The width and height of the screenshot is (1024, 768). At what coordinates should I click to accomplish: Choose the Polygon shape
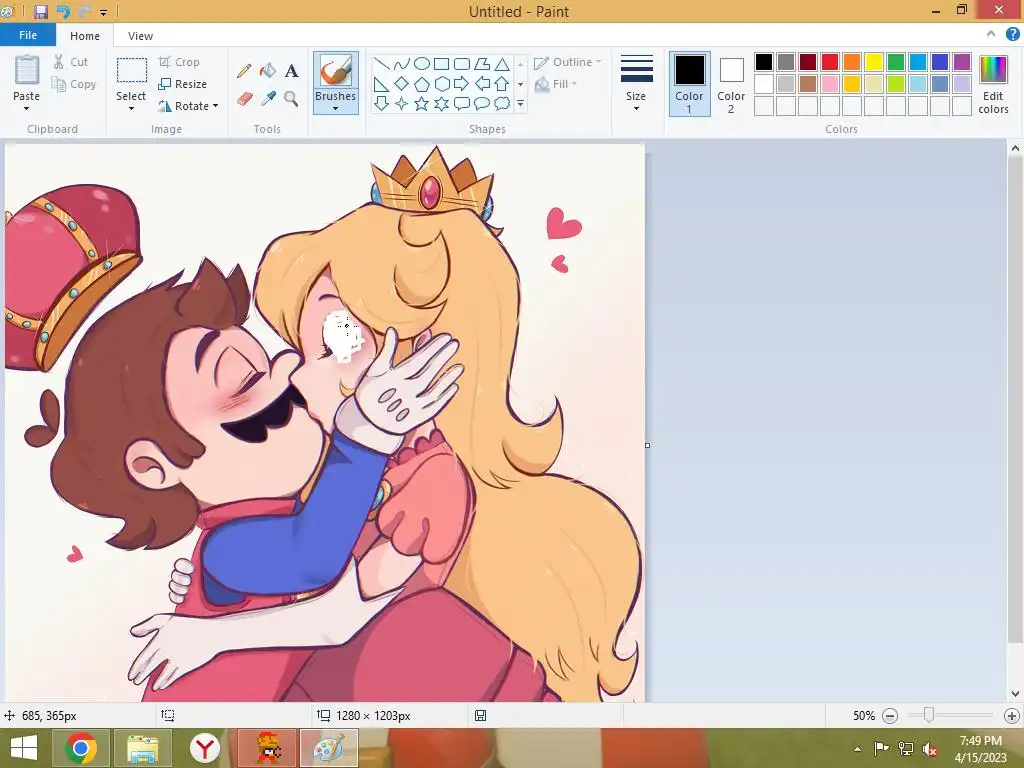tap(482, 63)
